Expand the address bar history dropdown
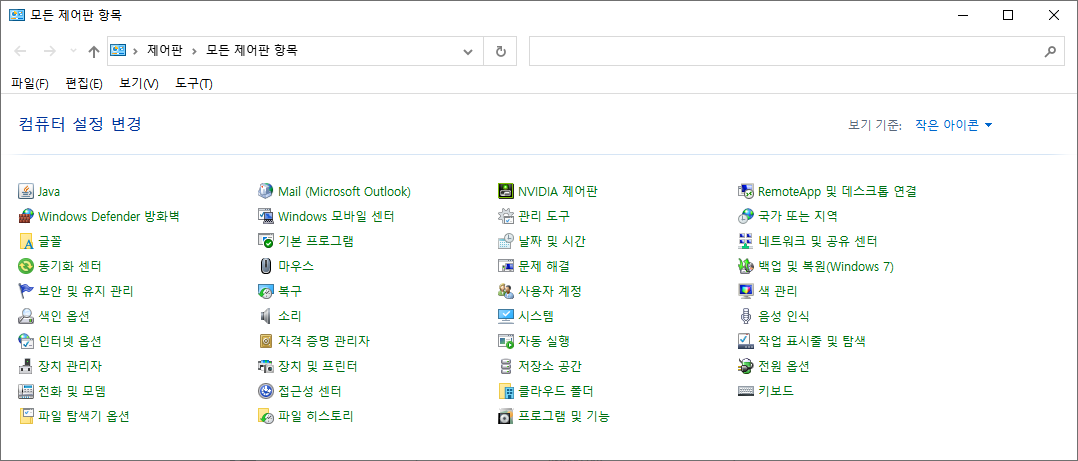Image resolution: width=1078 pixels, height=461 pixels. (468, 51)
